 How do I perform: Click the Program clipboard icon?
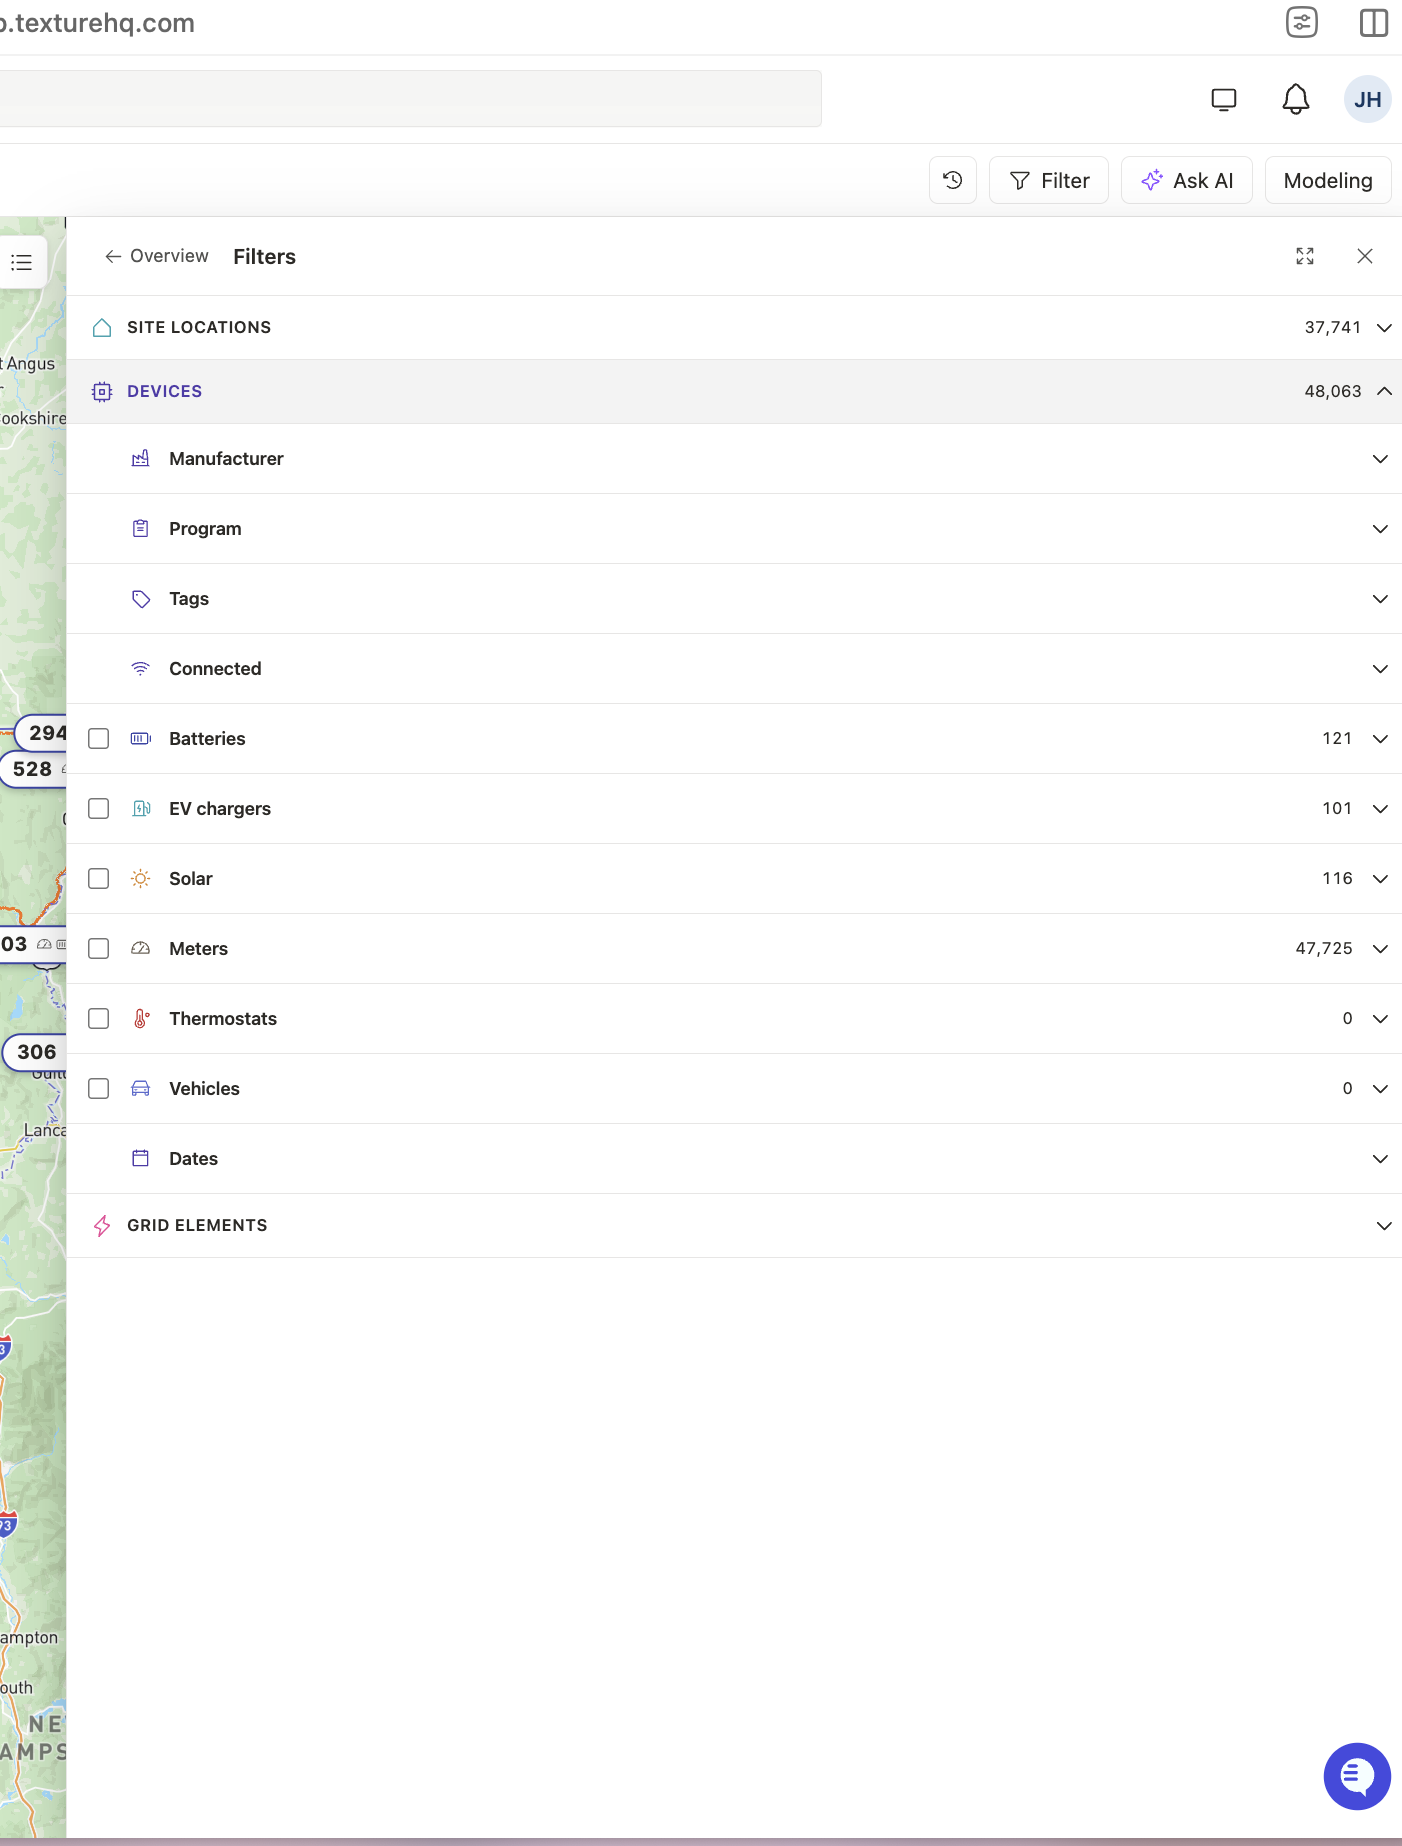pos(141,528)
